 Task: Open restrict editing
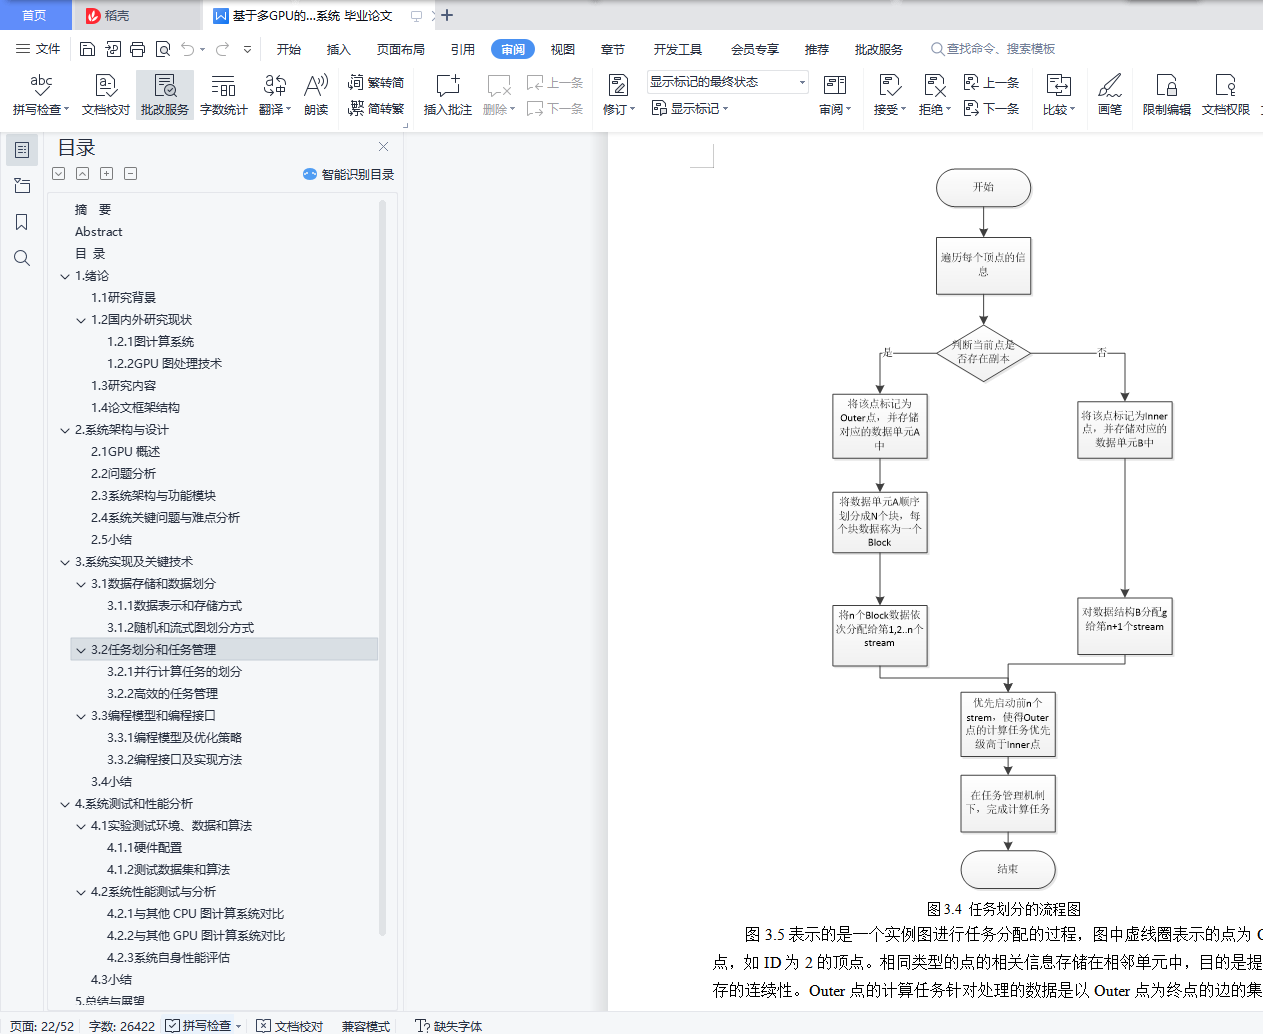(x=1167, y=95)
